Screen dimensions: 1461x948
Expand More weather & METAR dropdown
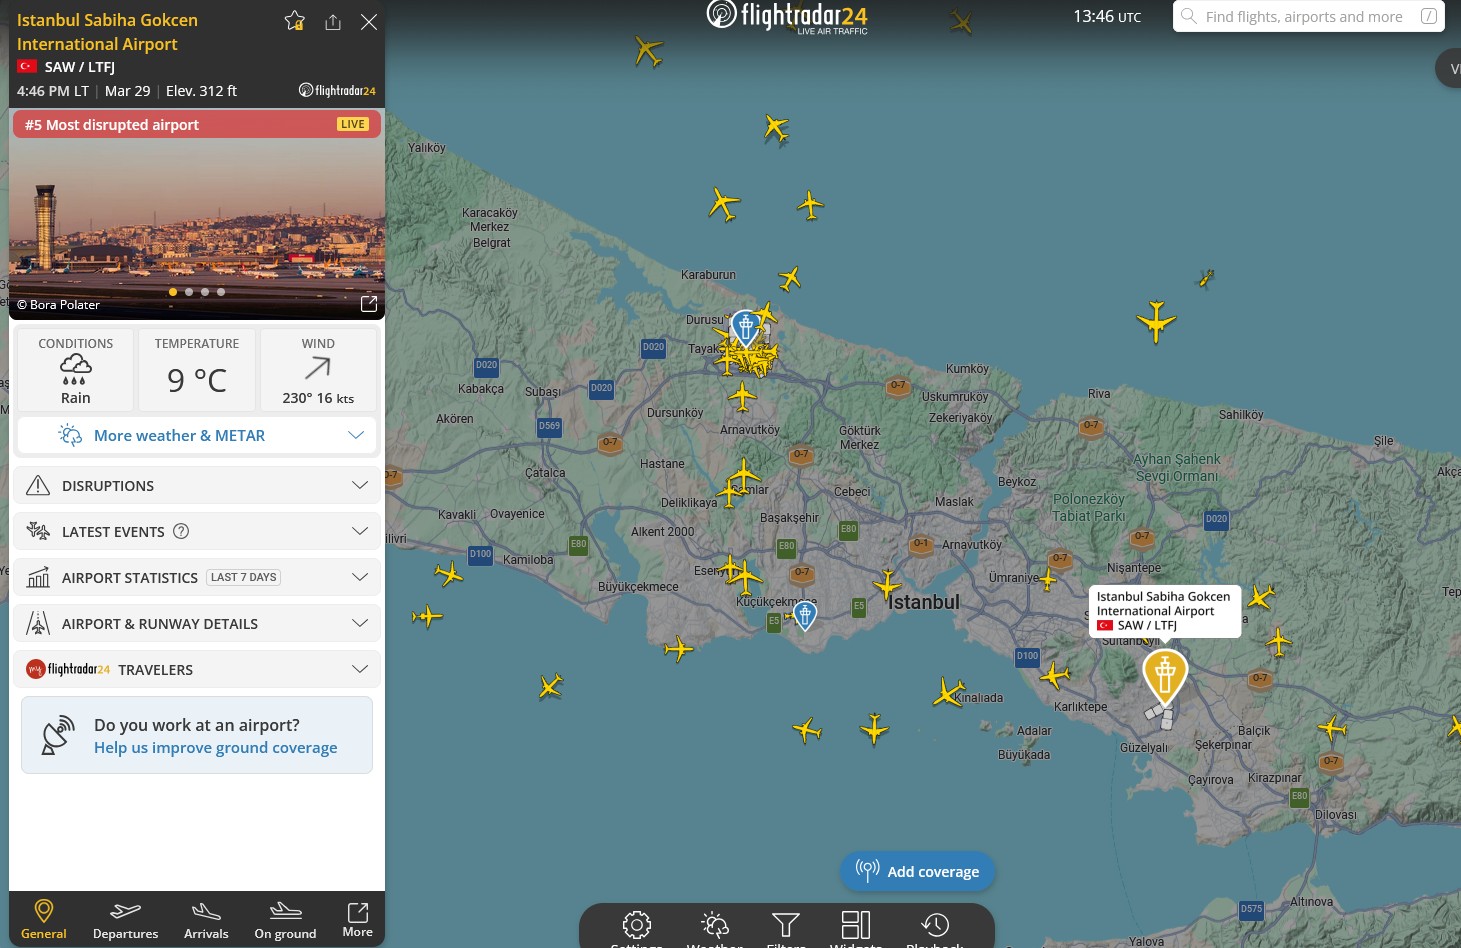click(197, 436)
